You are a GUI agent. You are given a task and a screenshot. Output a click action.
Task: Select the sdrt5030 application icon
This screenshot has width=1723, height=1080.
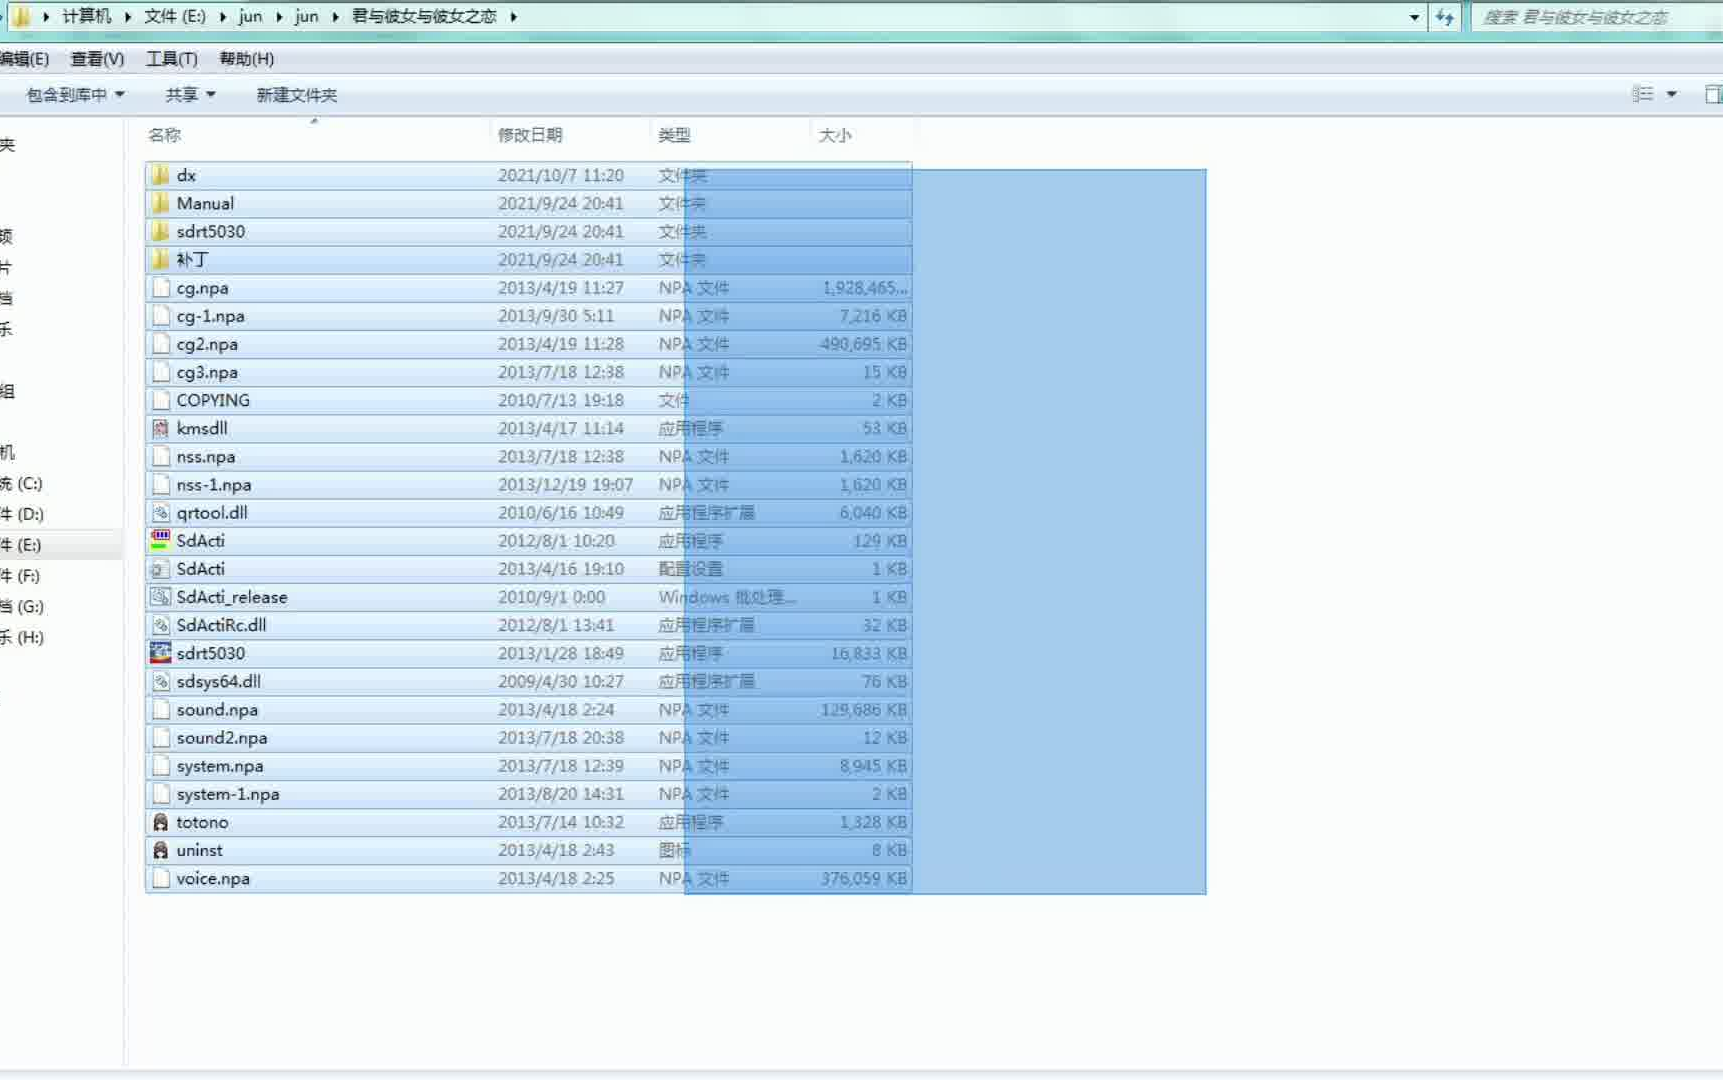tap(160, 653)
